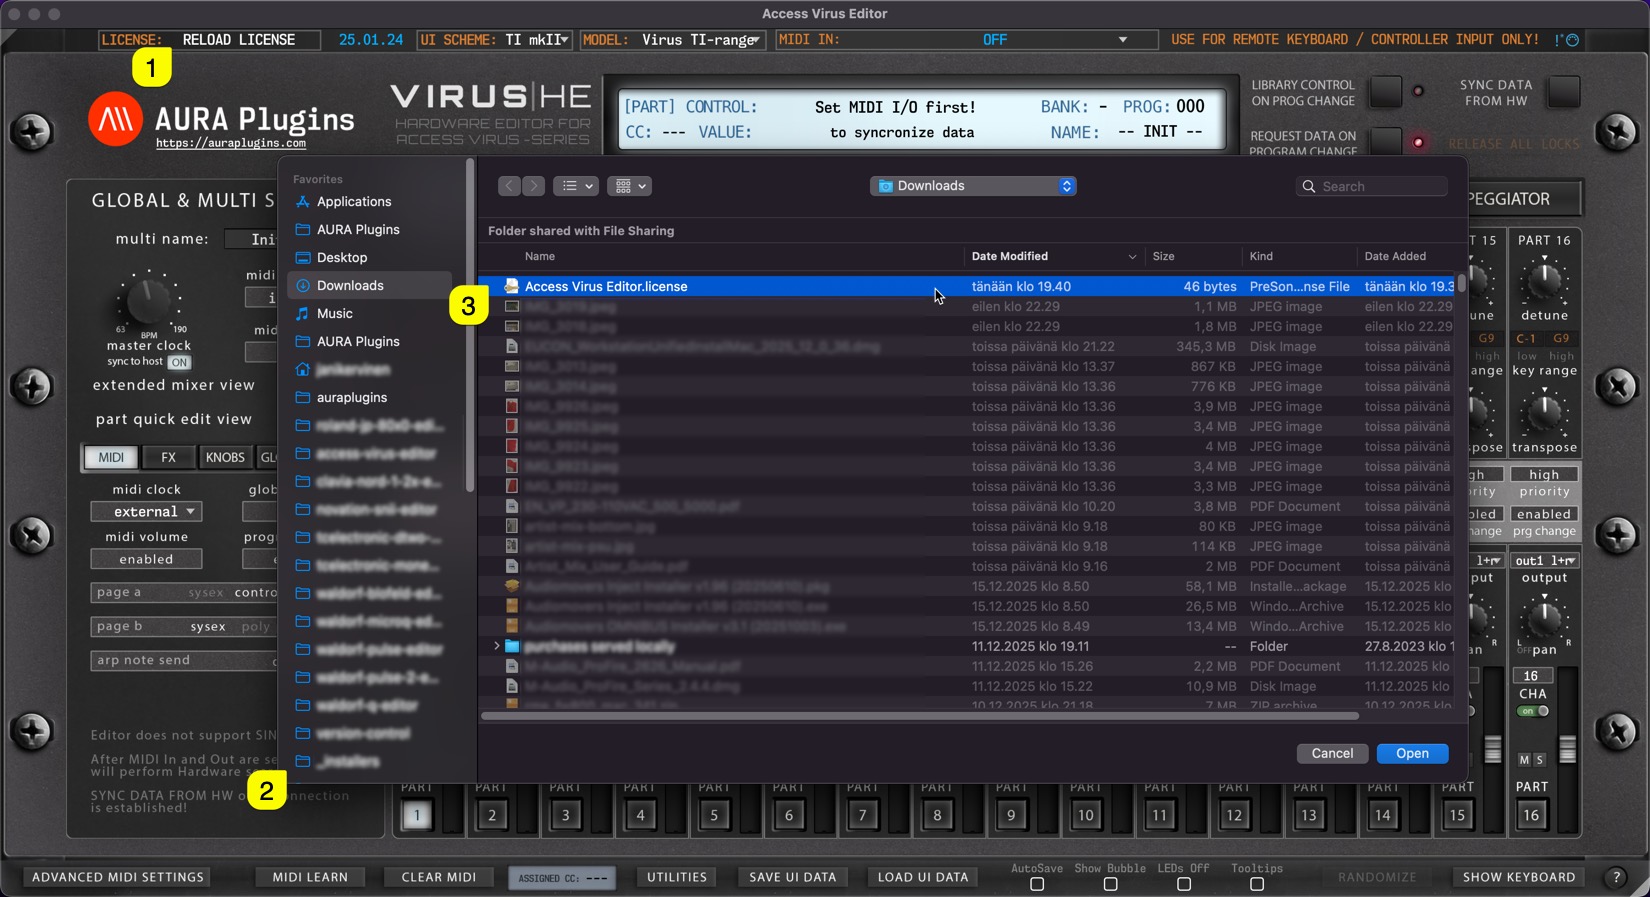Click the AURA Plugins round logo
This screenshot has width=1650, height=897.
click(115, 119)
